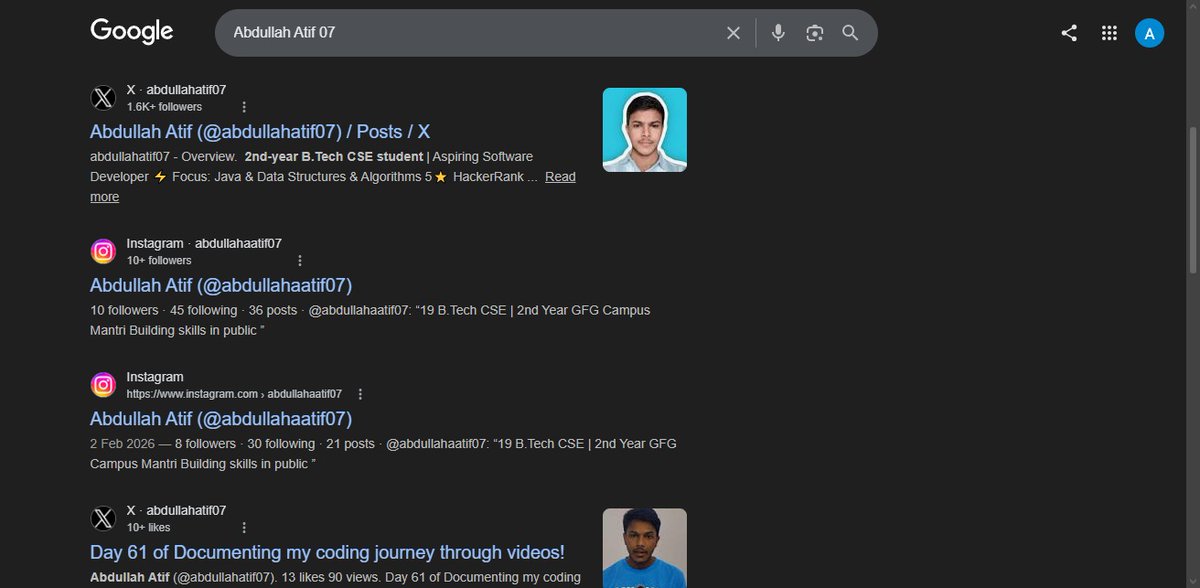Open Day 61 video thumbnail
This screenshot has width=1200, height=588.
tap(644, 548)
